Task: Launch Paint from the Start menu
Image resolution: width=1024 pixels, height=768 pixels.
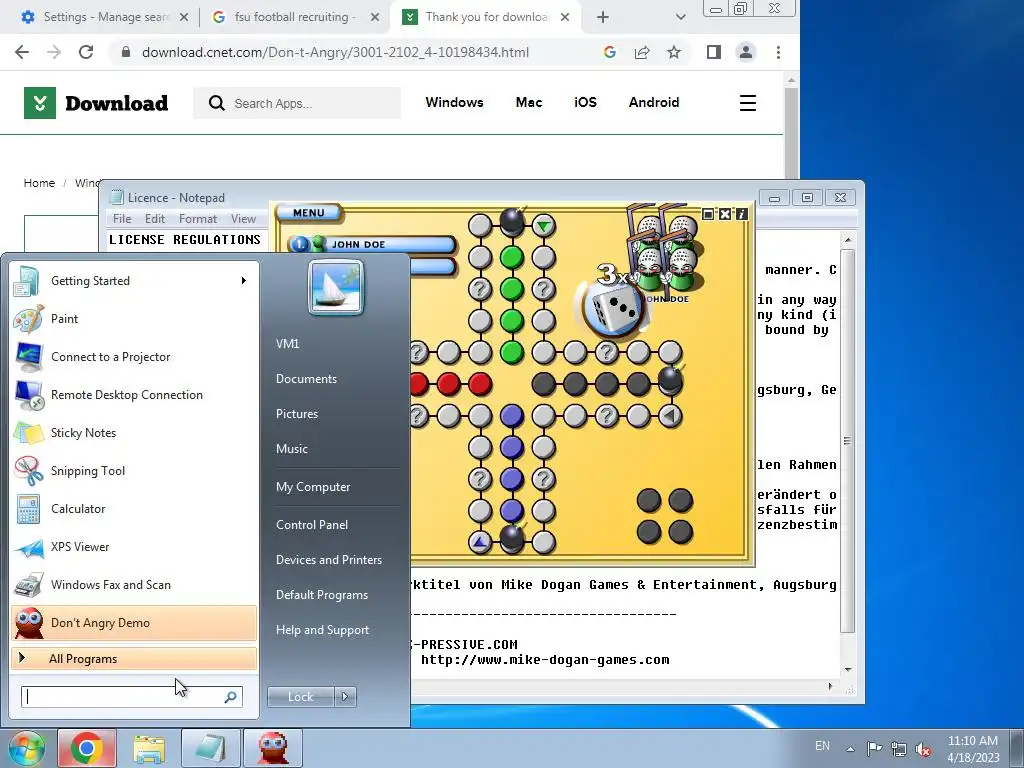Action: [133, 319]
